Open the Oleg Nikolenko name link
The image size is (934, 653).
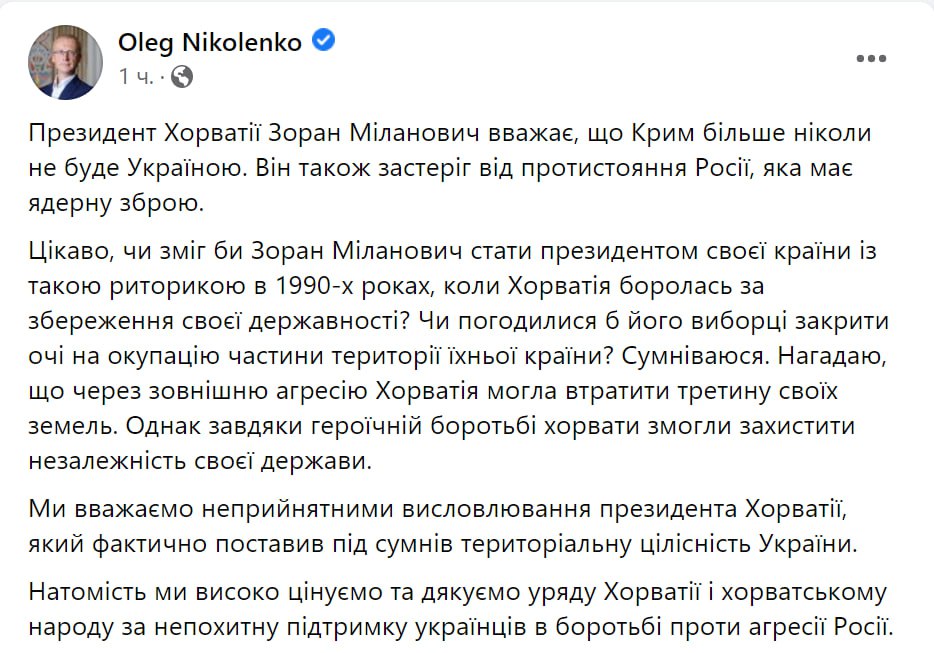[210, 42]
